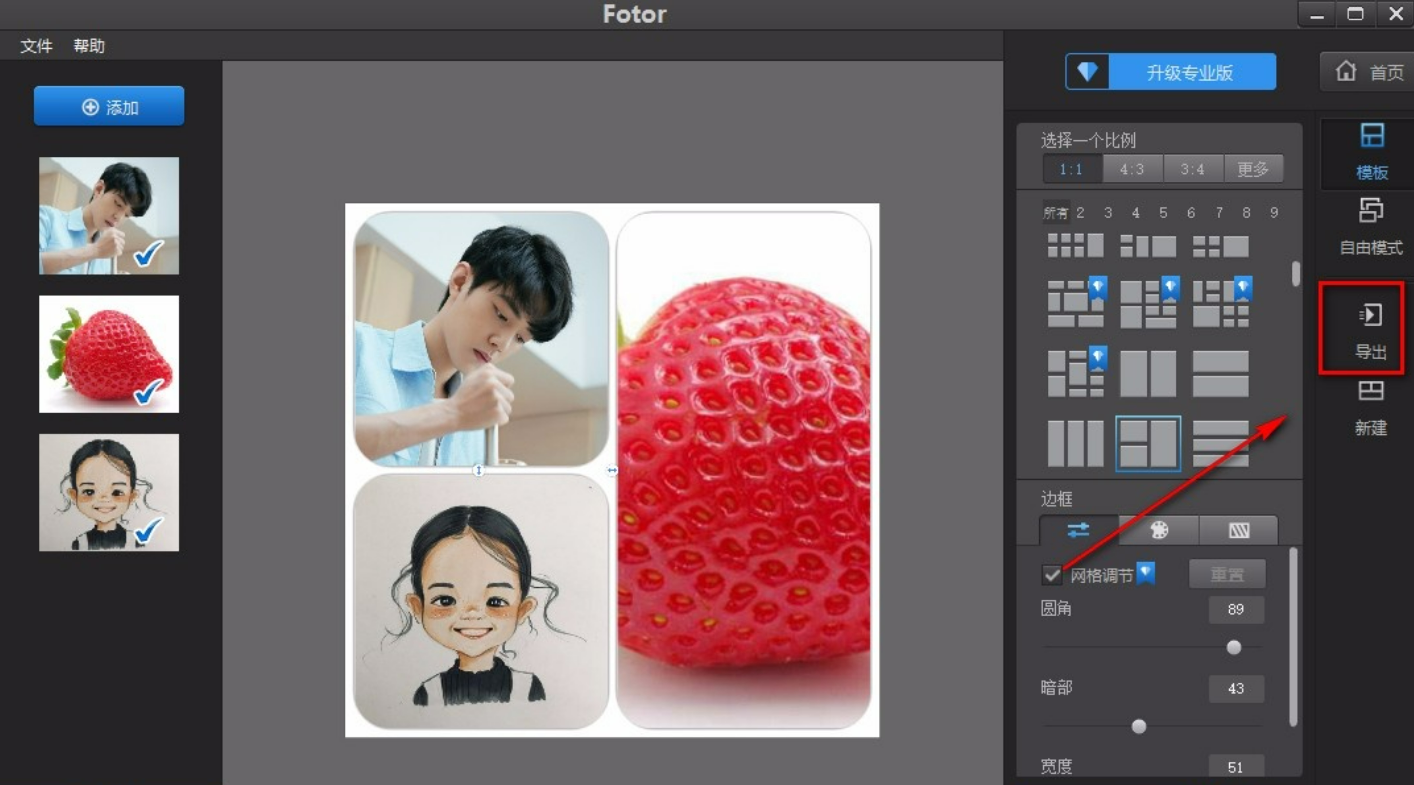Click 新建 to create new collage

coord(1371,407)
